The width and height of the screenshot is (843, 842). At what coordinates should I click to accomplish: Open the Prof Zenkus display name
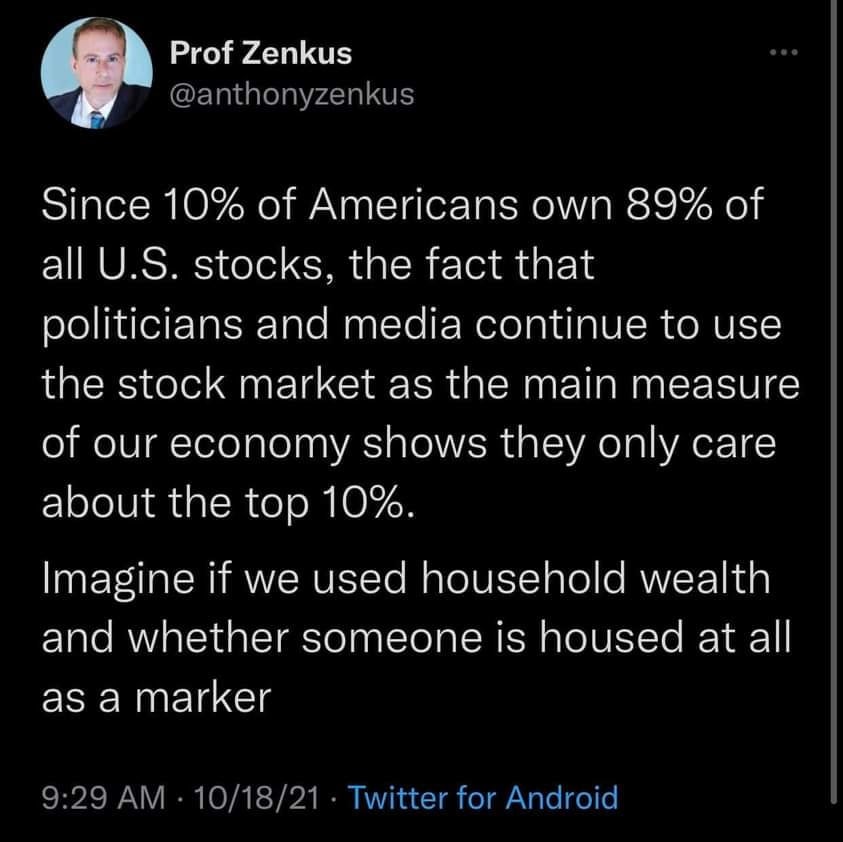pyautogui.click(x=260, y=52)
